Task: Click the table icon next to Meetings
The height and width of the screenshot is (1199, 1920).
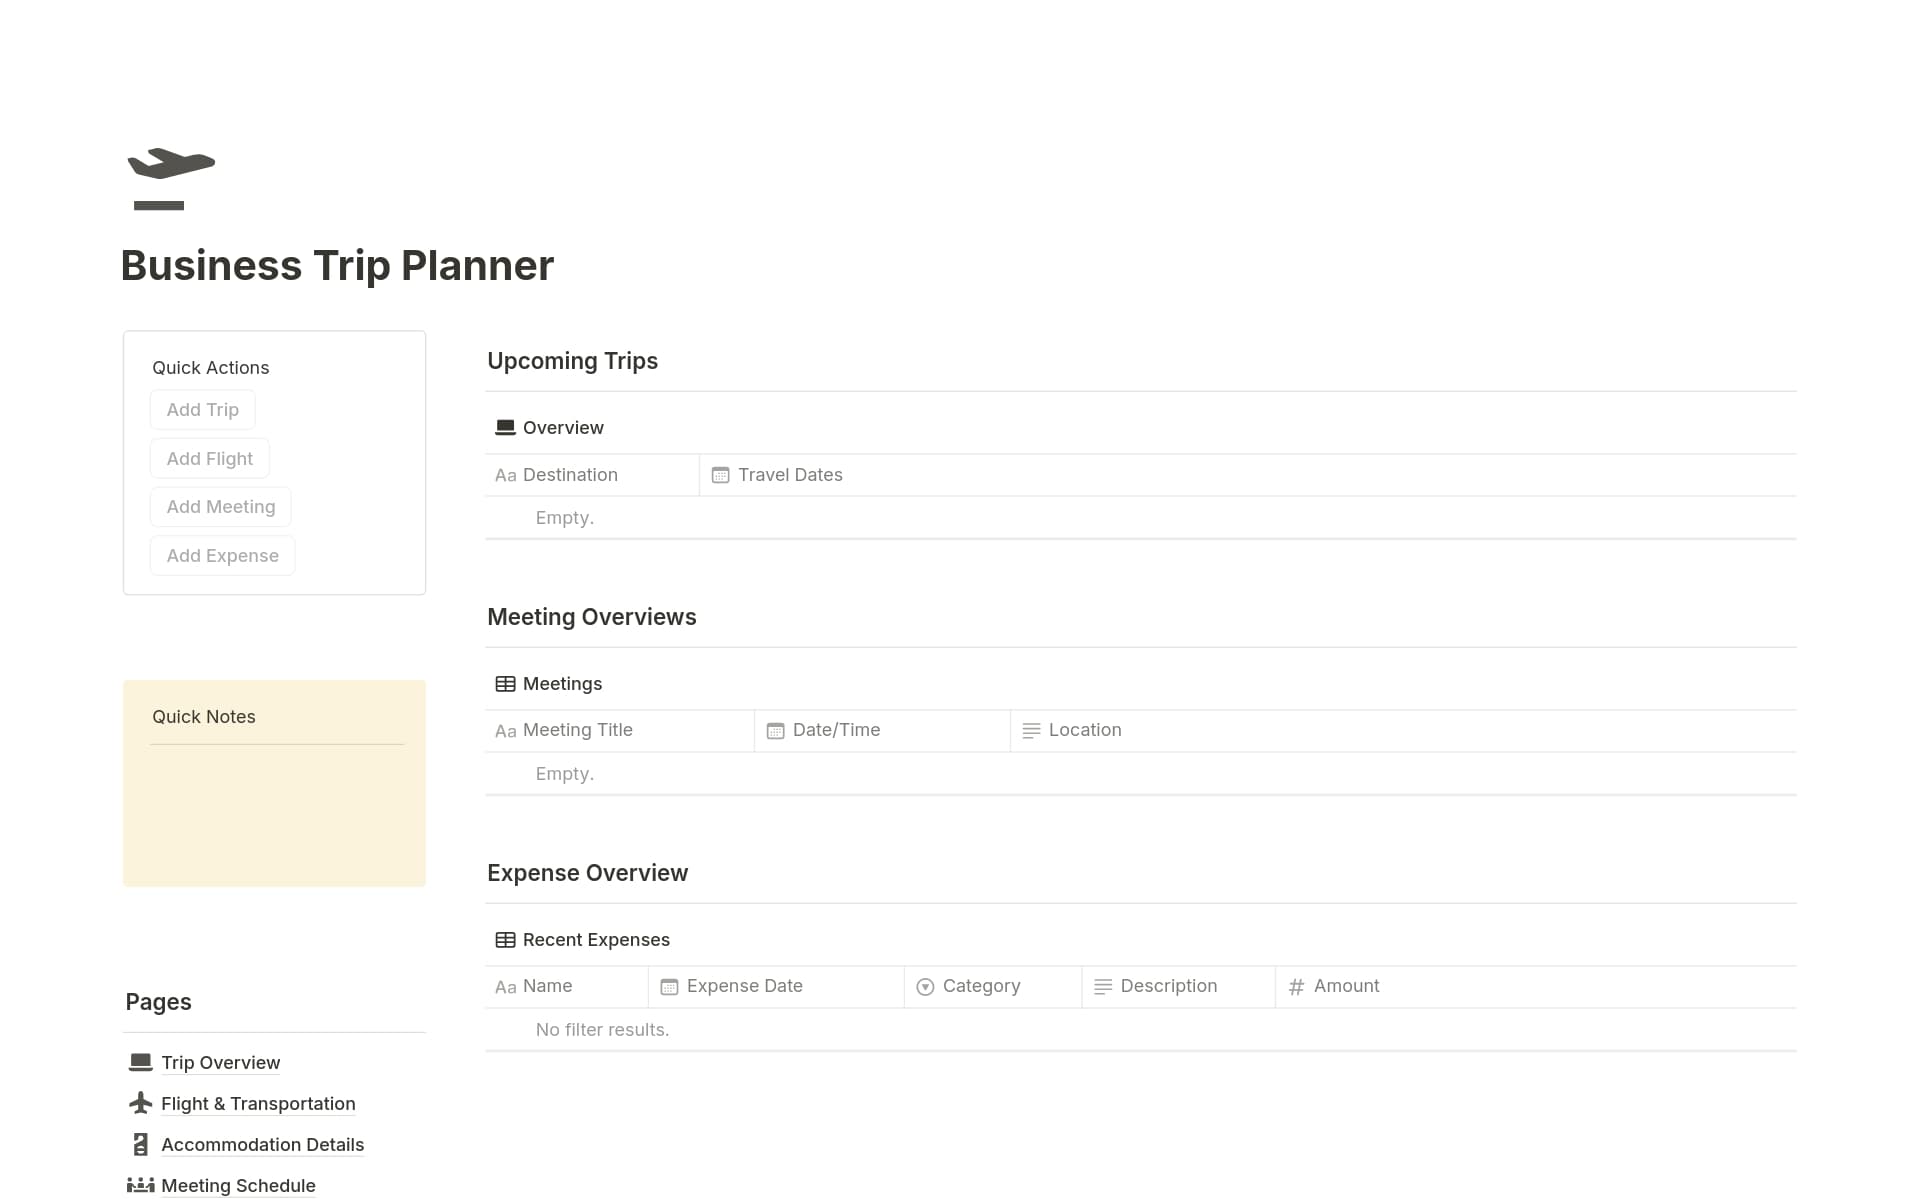Action: point(505,684)
